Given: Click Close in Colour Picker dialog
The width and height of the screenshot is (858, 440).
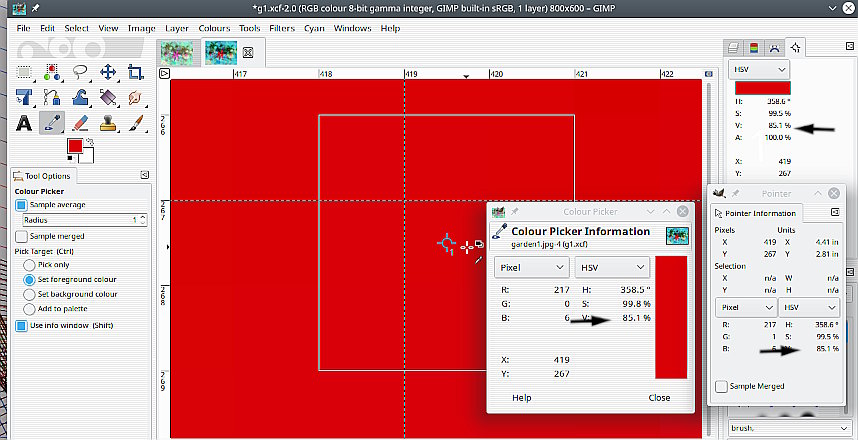Looking at the screenshot, I should click(659, 398).
